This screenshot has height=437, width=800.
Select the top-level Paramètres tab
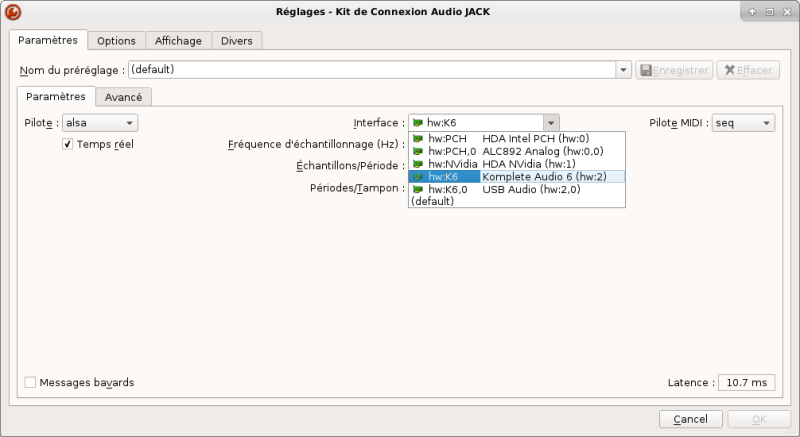48,40
